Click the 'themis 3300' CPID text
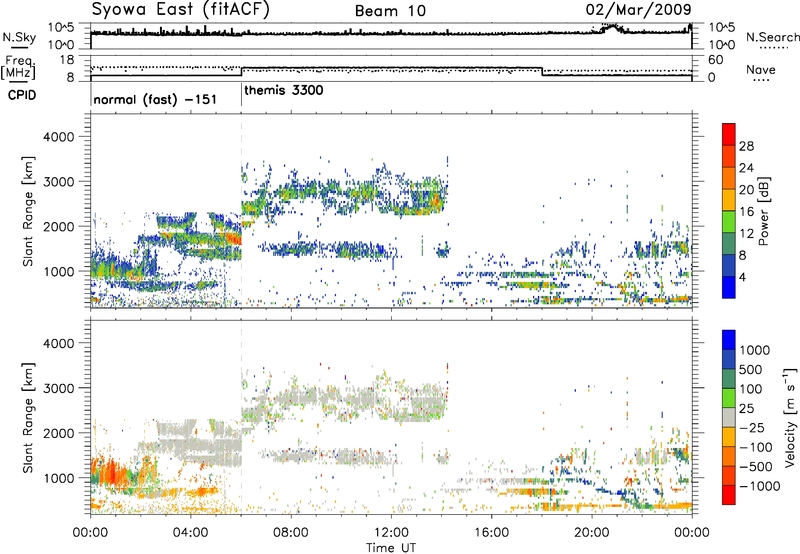 (284, 91)
